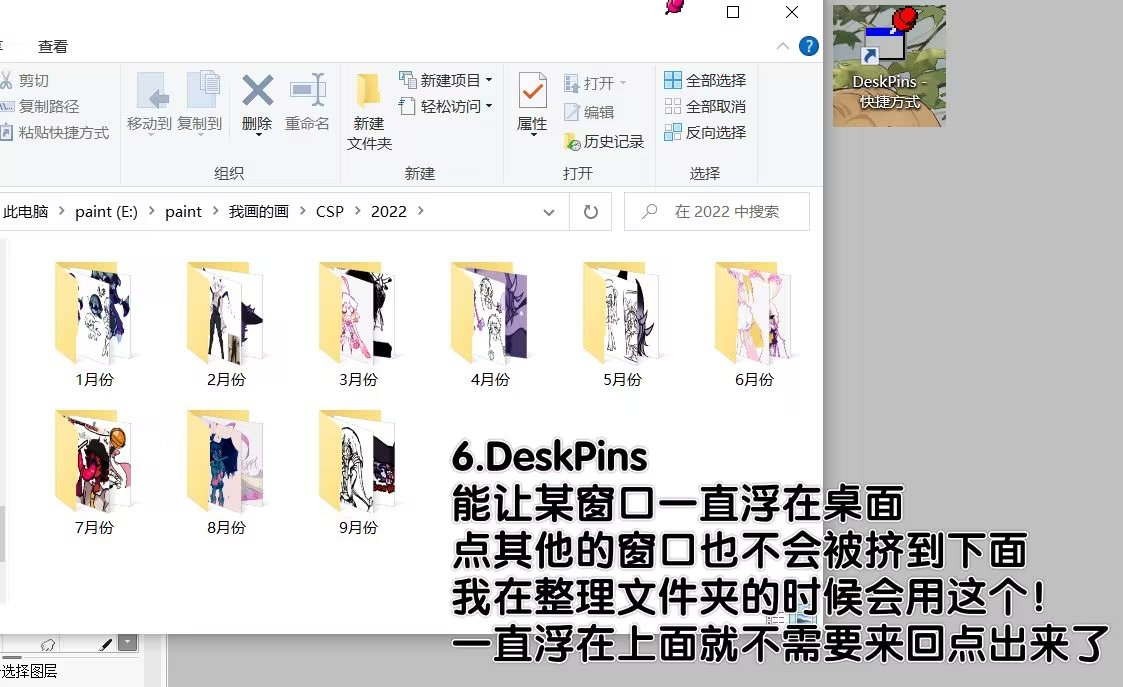
Task: Click the DeskPins desktop shortcut icon
Action: click(889, 65)
